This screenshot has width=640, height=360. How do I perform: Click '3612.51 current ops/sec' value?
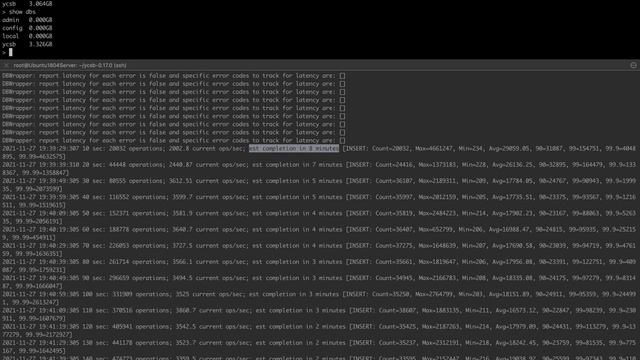[207, 181]
